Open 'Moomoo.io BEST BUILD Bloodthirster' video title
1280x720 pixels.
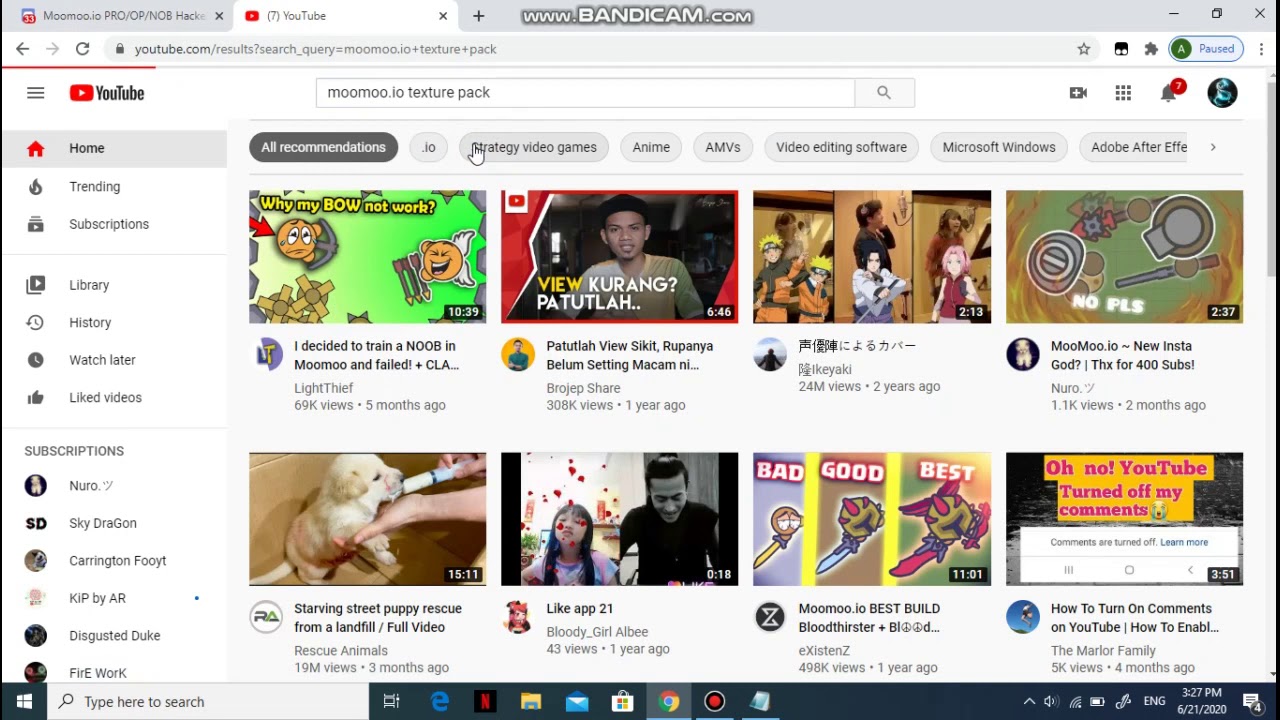[x=869, y=618]
